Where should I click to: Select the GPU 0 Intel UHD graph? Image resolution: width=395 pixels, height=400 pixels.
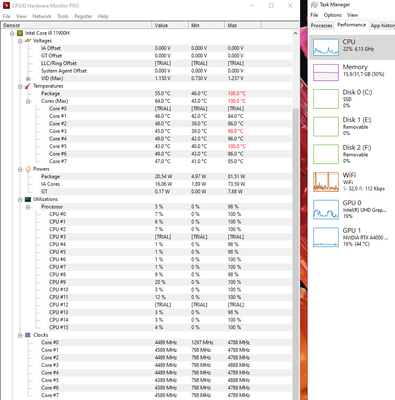coord(326,210)
